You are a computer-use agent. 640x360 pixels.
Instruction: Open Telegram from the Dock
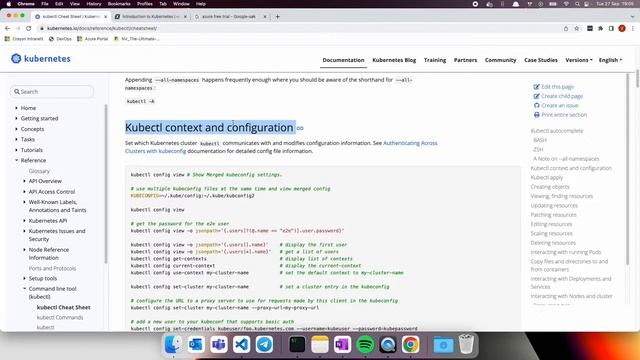click(264, 344)
